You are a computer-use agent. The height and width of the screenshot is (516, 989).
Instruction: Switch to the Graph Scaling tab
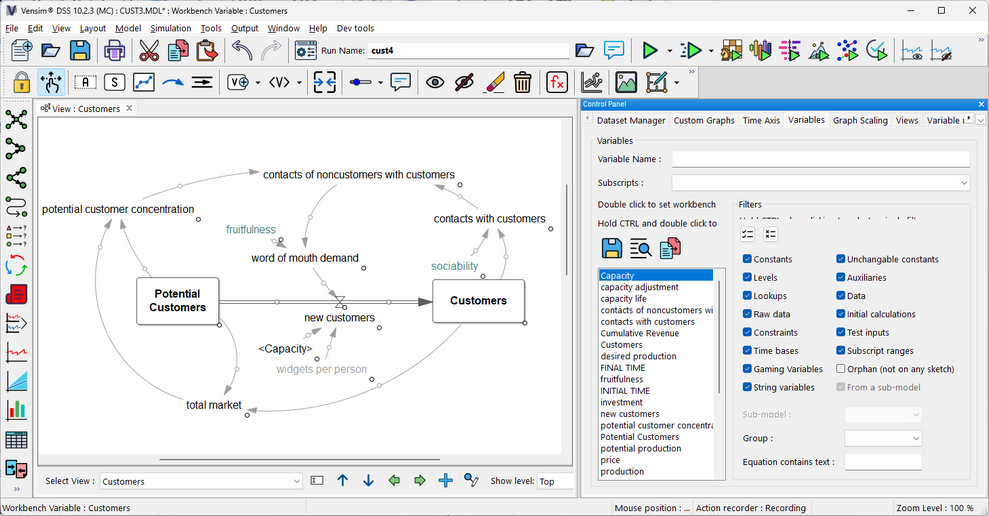[860, 120]
